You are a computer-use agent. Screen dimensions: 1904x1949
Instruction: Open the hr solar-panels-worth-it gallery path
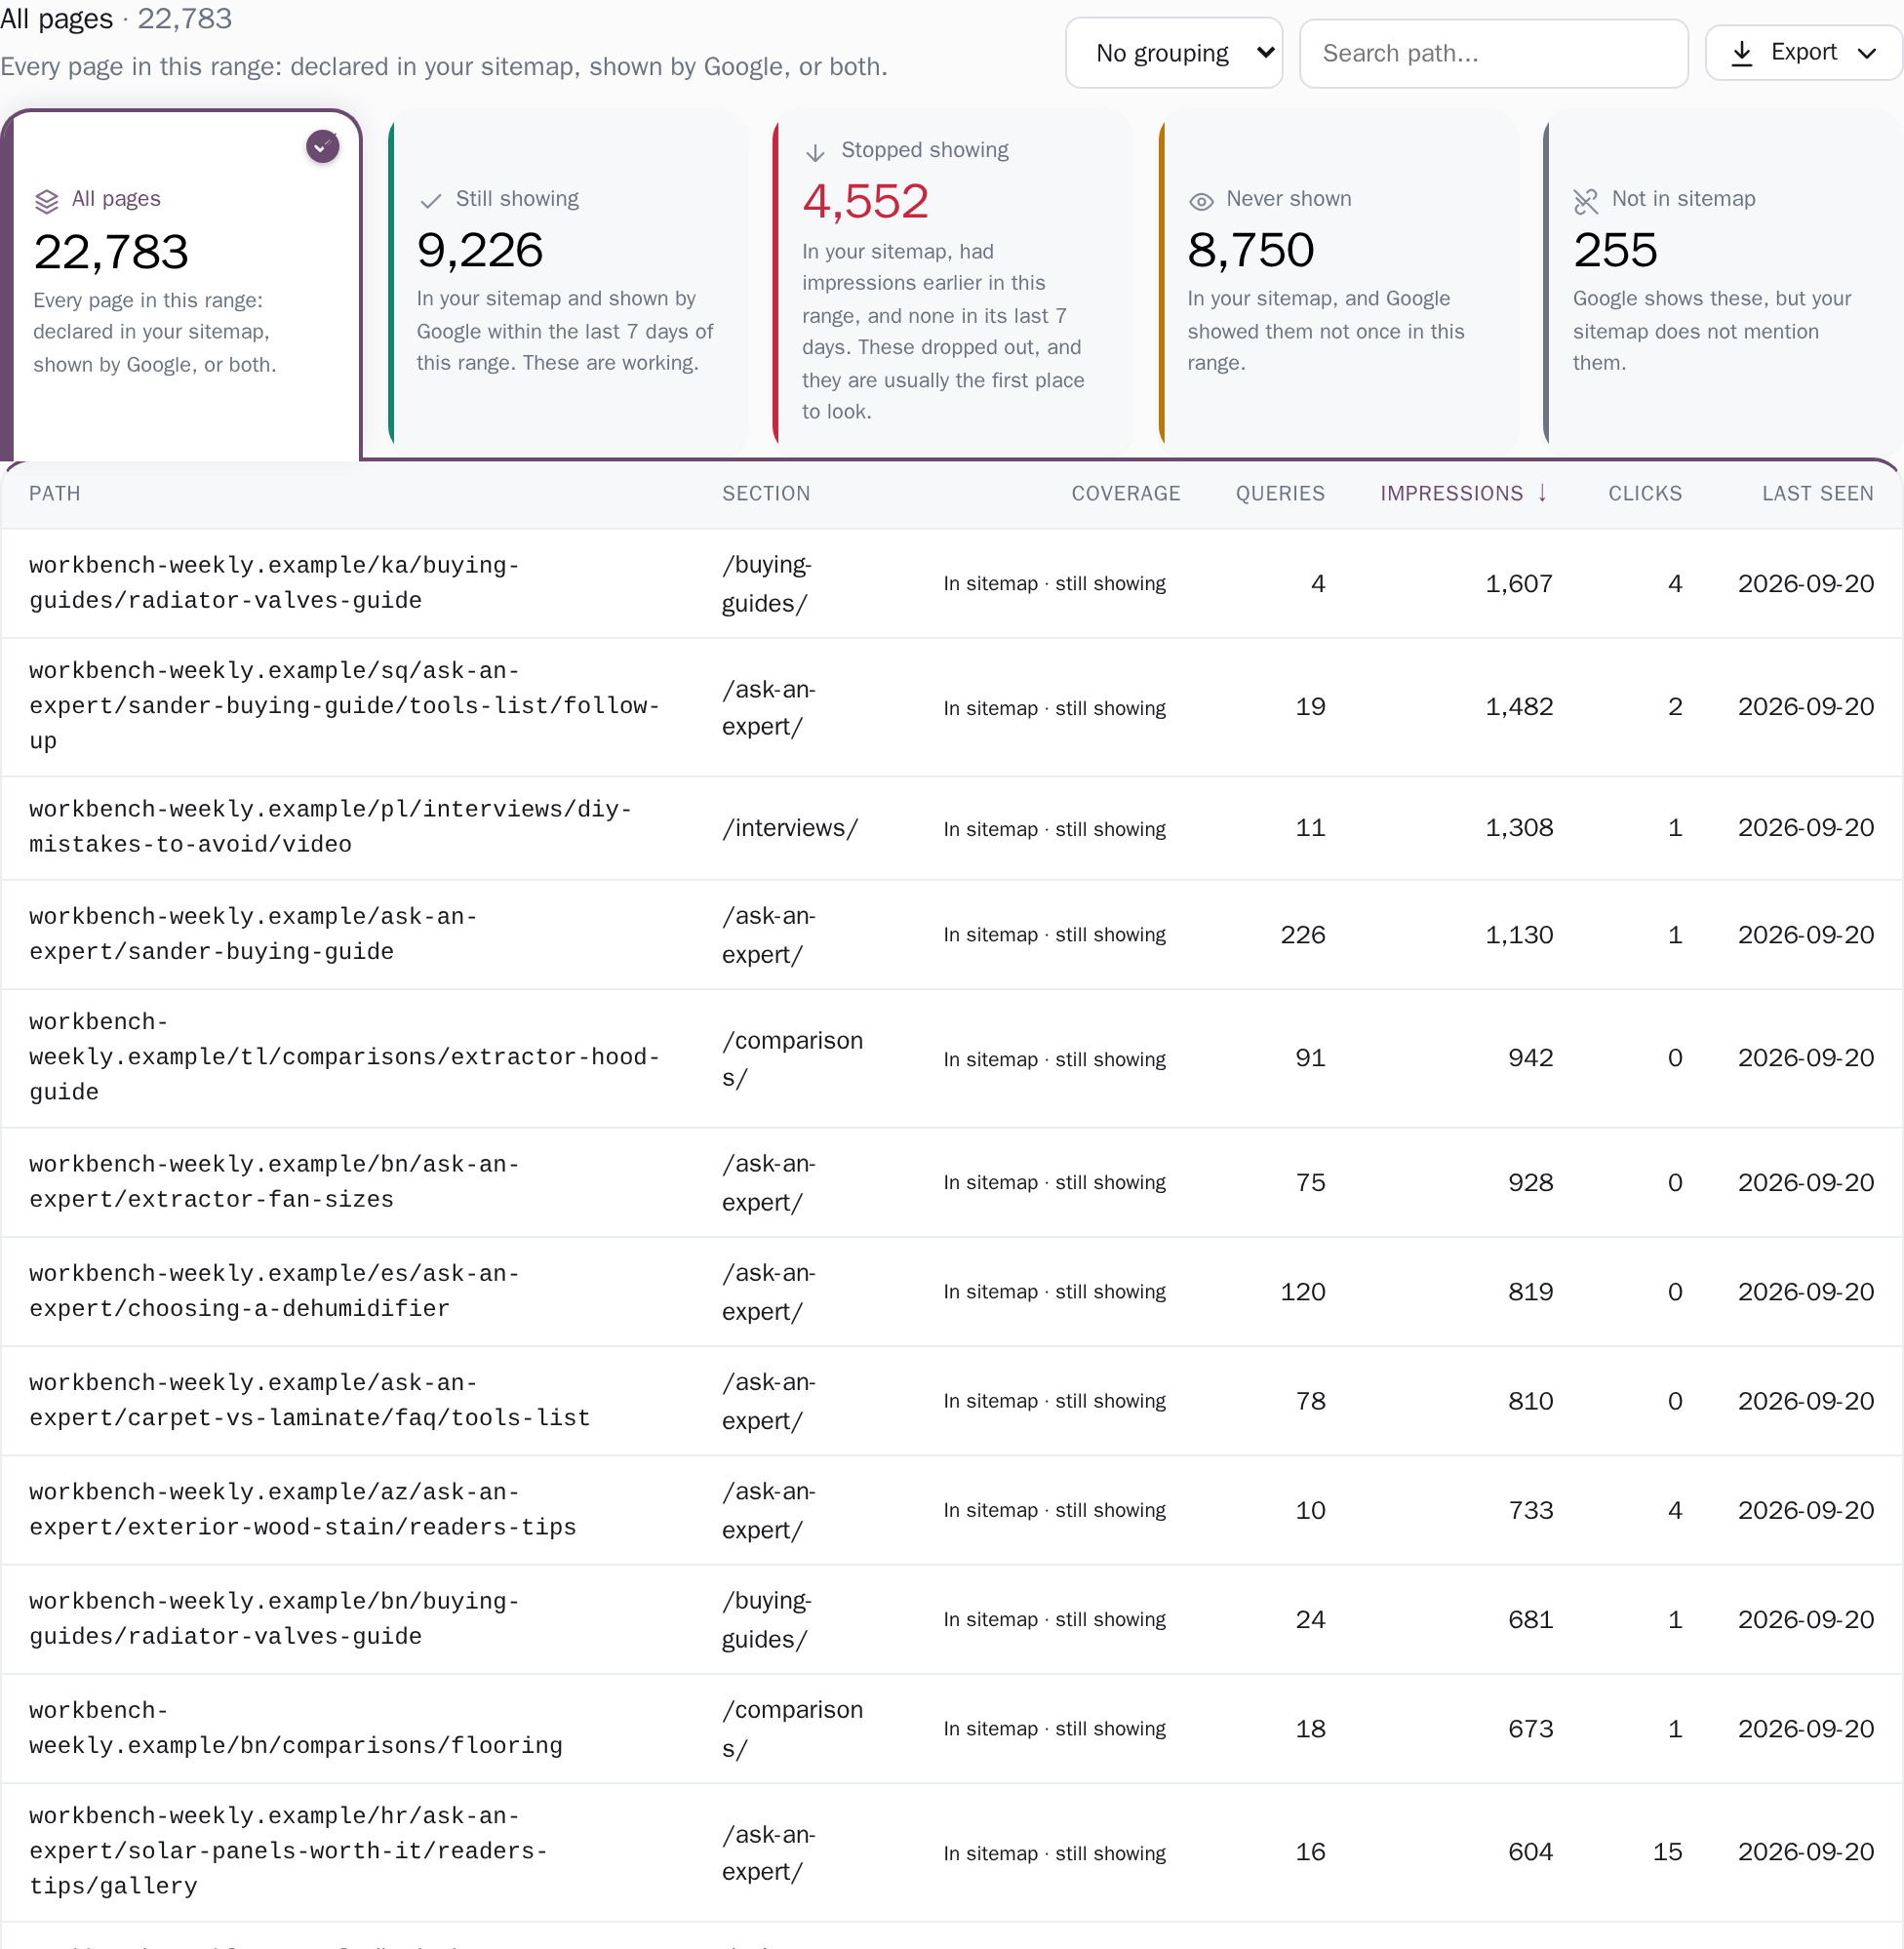[288, 1850]
